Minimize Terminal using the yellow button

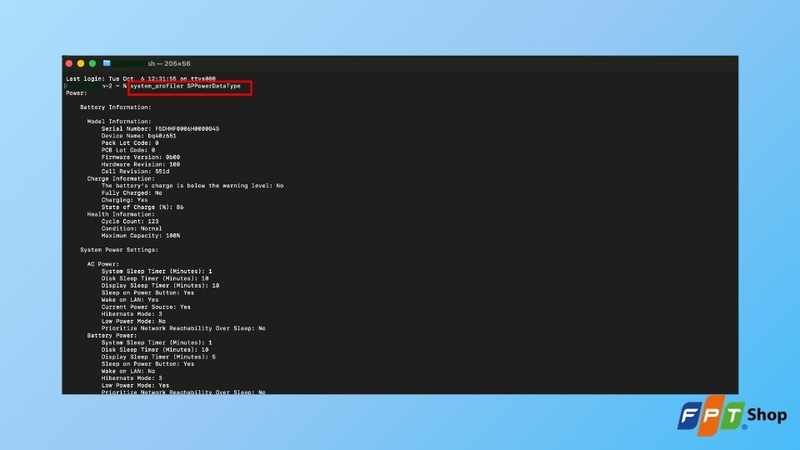click(x=81, y=63)
